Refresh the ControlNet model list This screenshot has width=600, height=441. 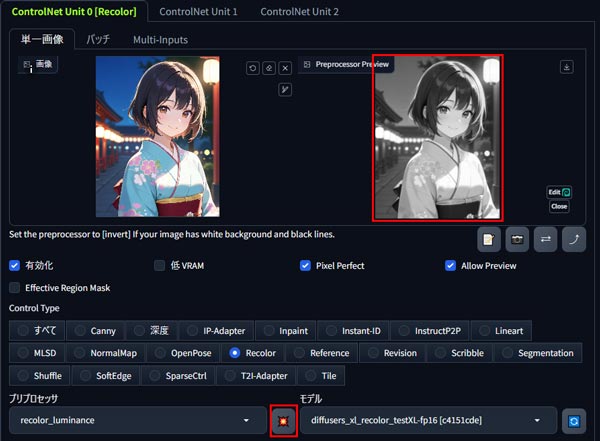574,421
